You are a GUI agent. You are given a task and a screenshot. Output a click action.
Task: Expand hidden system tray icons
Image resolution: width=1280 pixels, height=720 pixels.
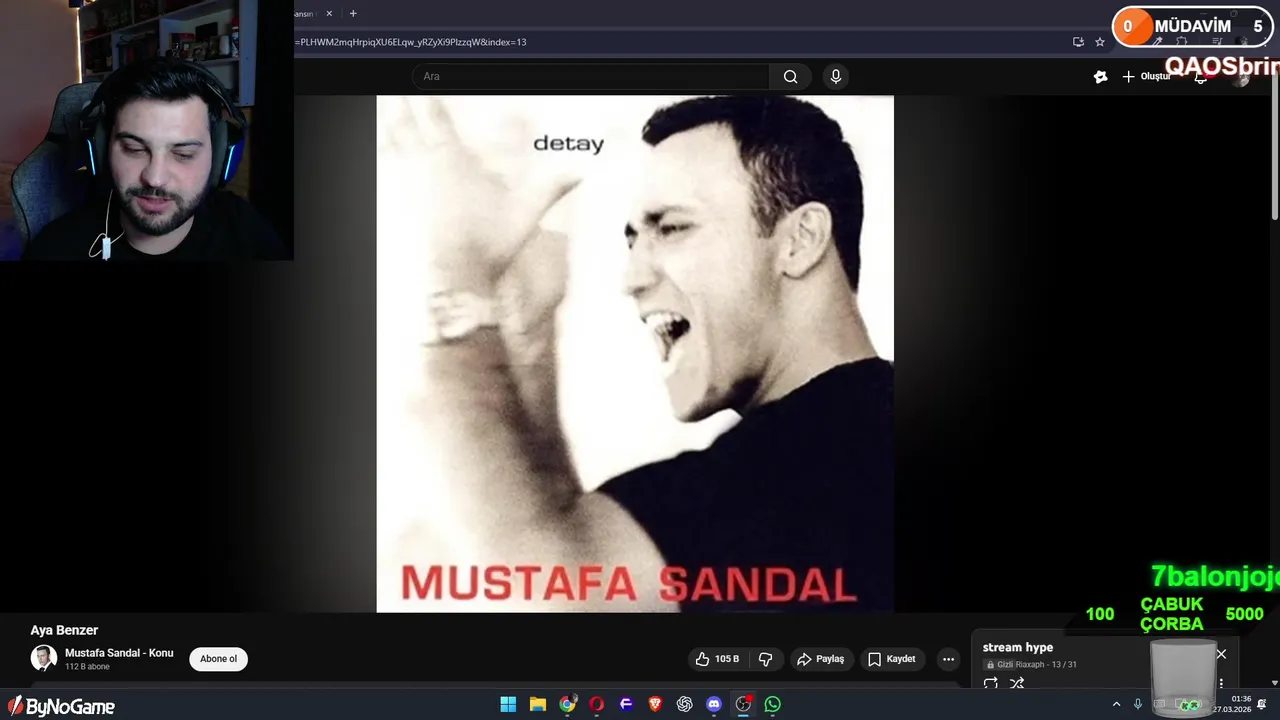pyautogui.click(x=1116, y=704)
